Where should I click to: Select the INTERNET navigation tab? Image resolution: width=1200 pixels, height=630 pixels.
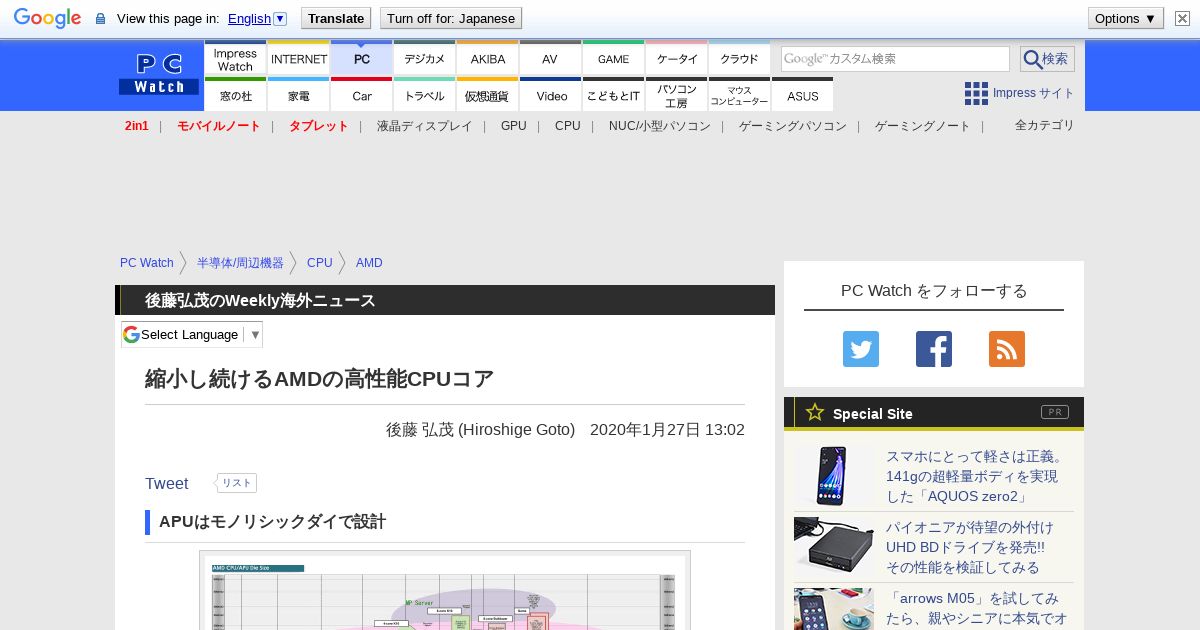[299, 59]
